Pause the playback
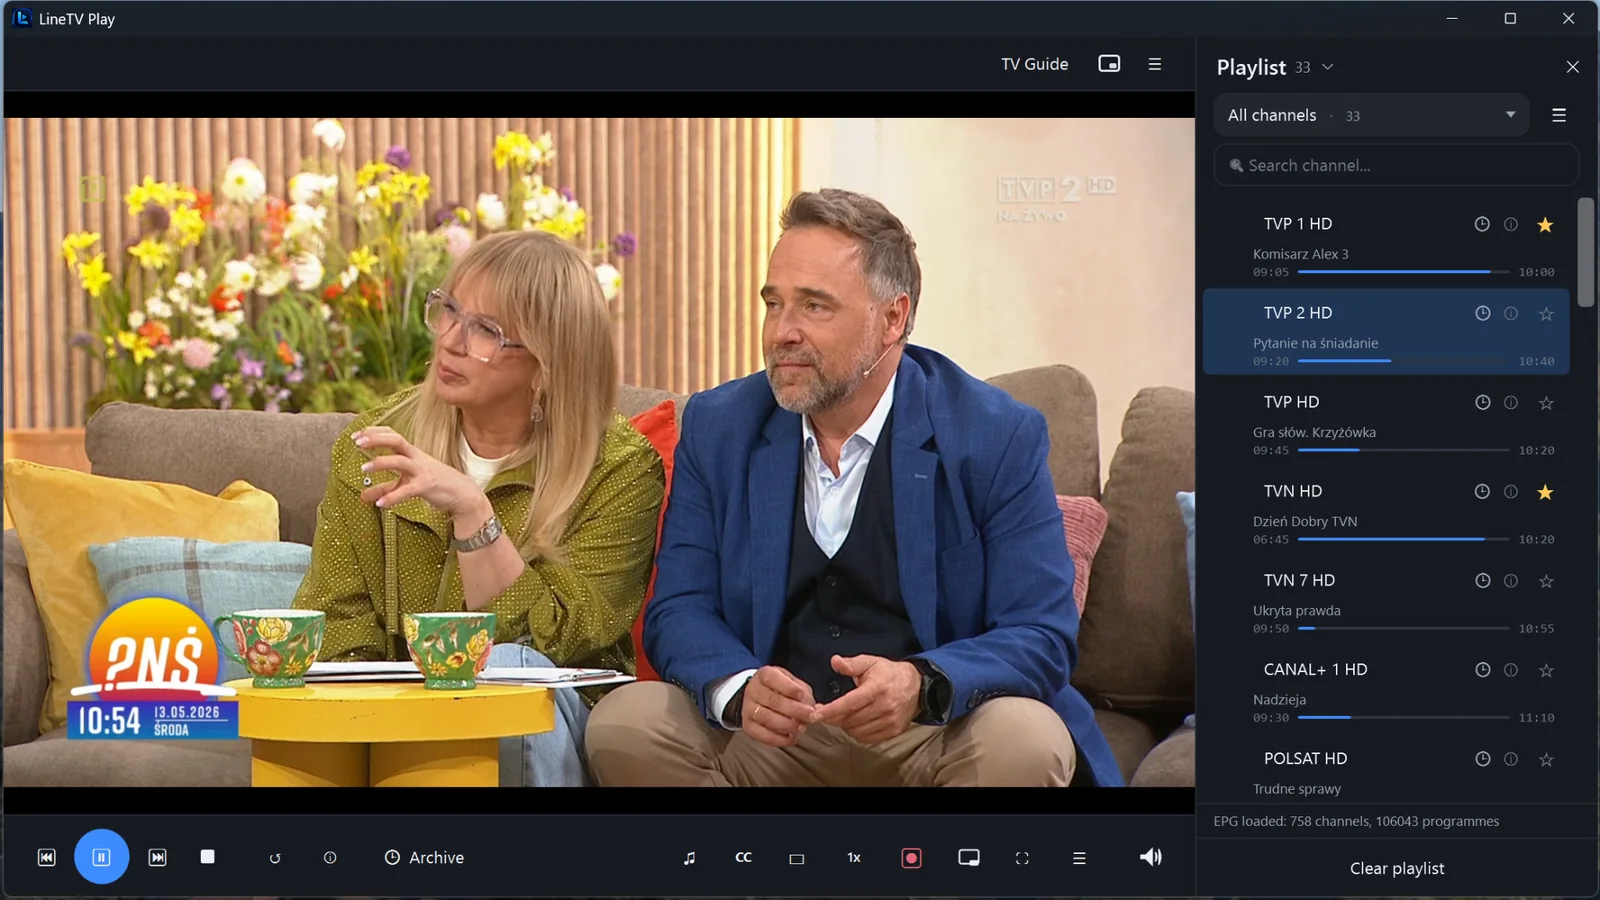 [x=101, y=857]
